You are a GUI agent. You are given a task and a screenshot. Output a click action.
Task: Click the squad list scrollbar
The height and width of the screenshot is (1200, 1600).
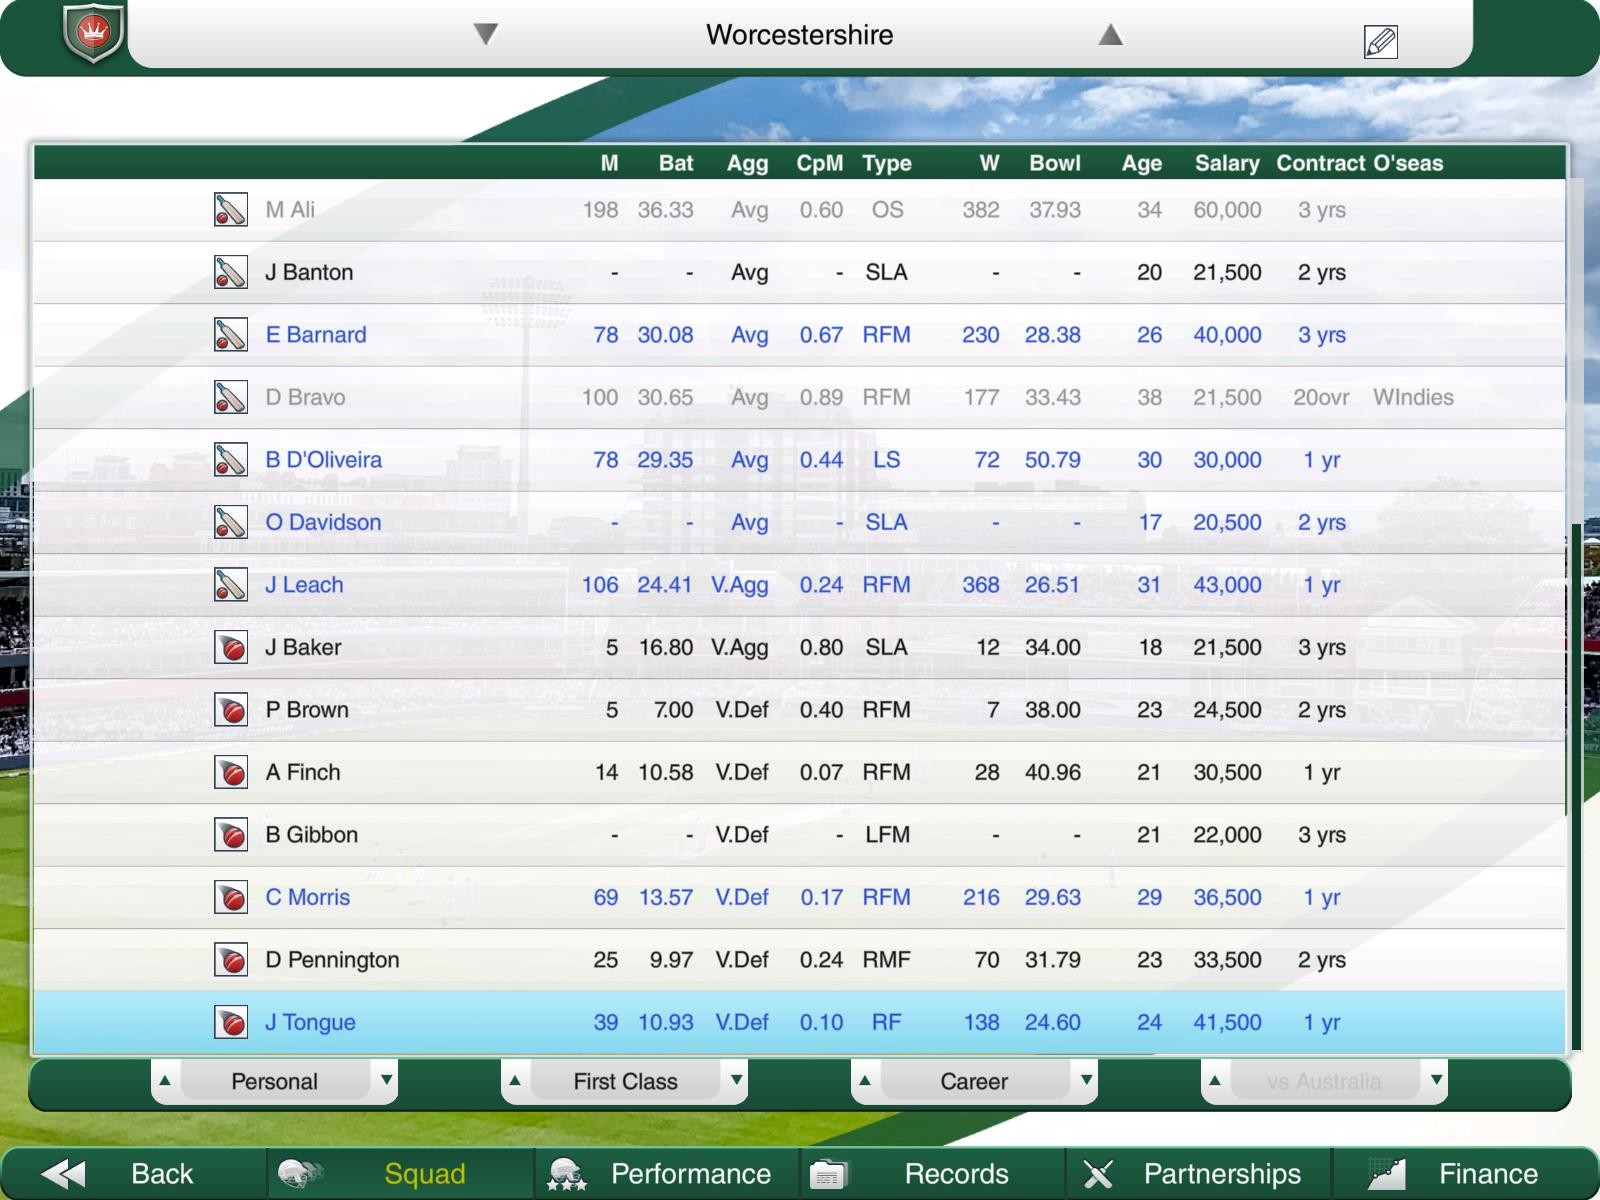tap(1576, 785)
